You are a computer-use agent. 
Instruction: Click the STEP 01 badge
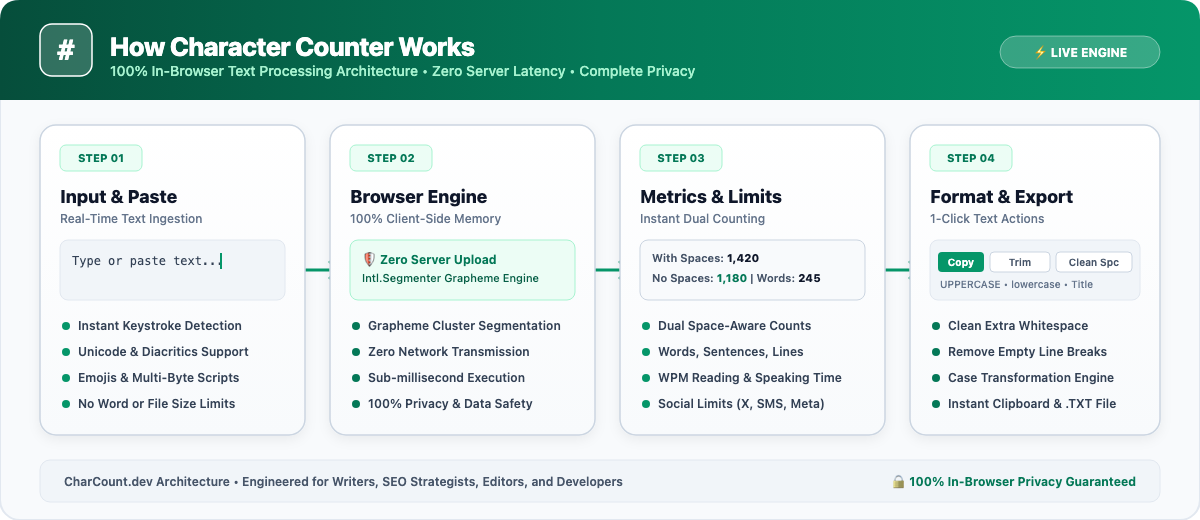tap(101, 158)
